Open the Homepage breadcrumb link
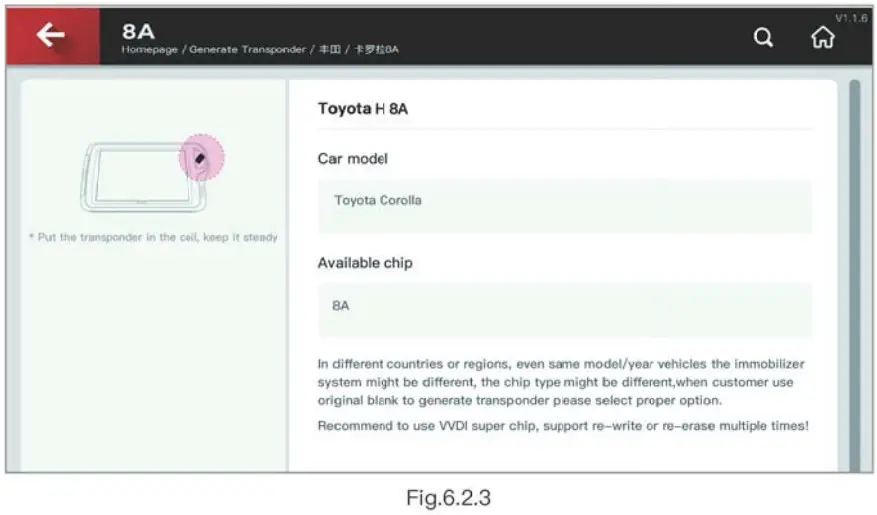This screenshot has width=877, height=515. click(x=149, y=50)
